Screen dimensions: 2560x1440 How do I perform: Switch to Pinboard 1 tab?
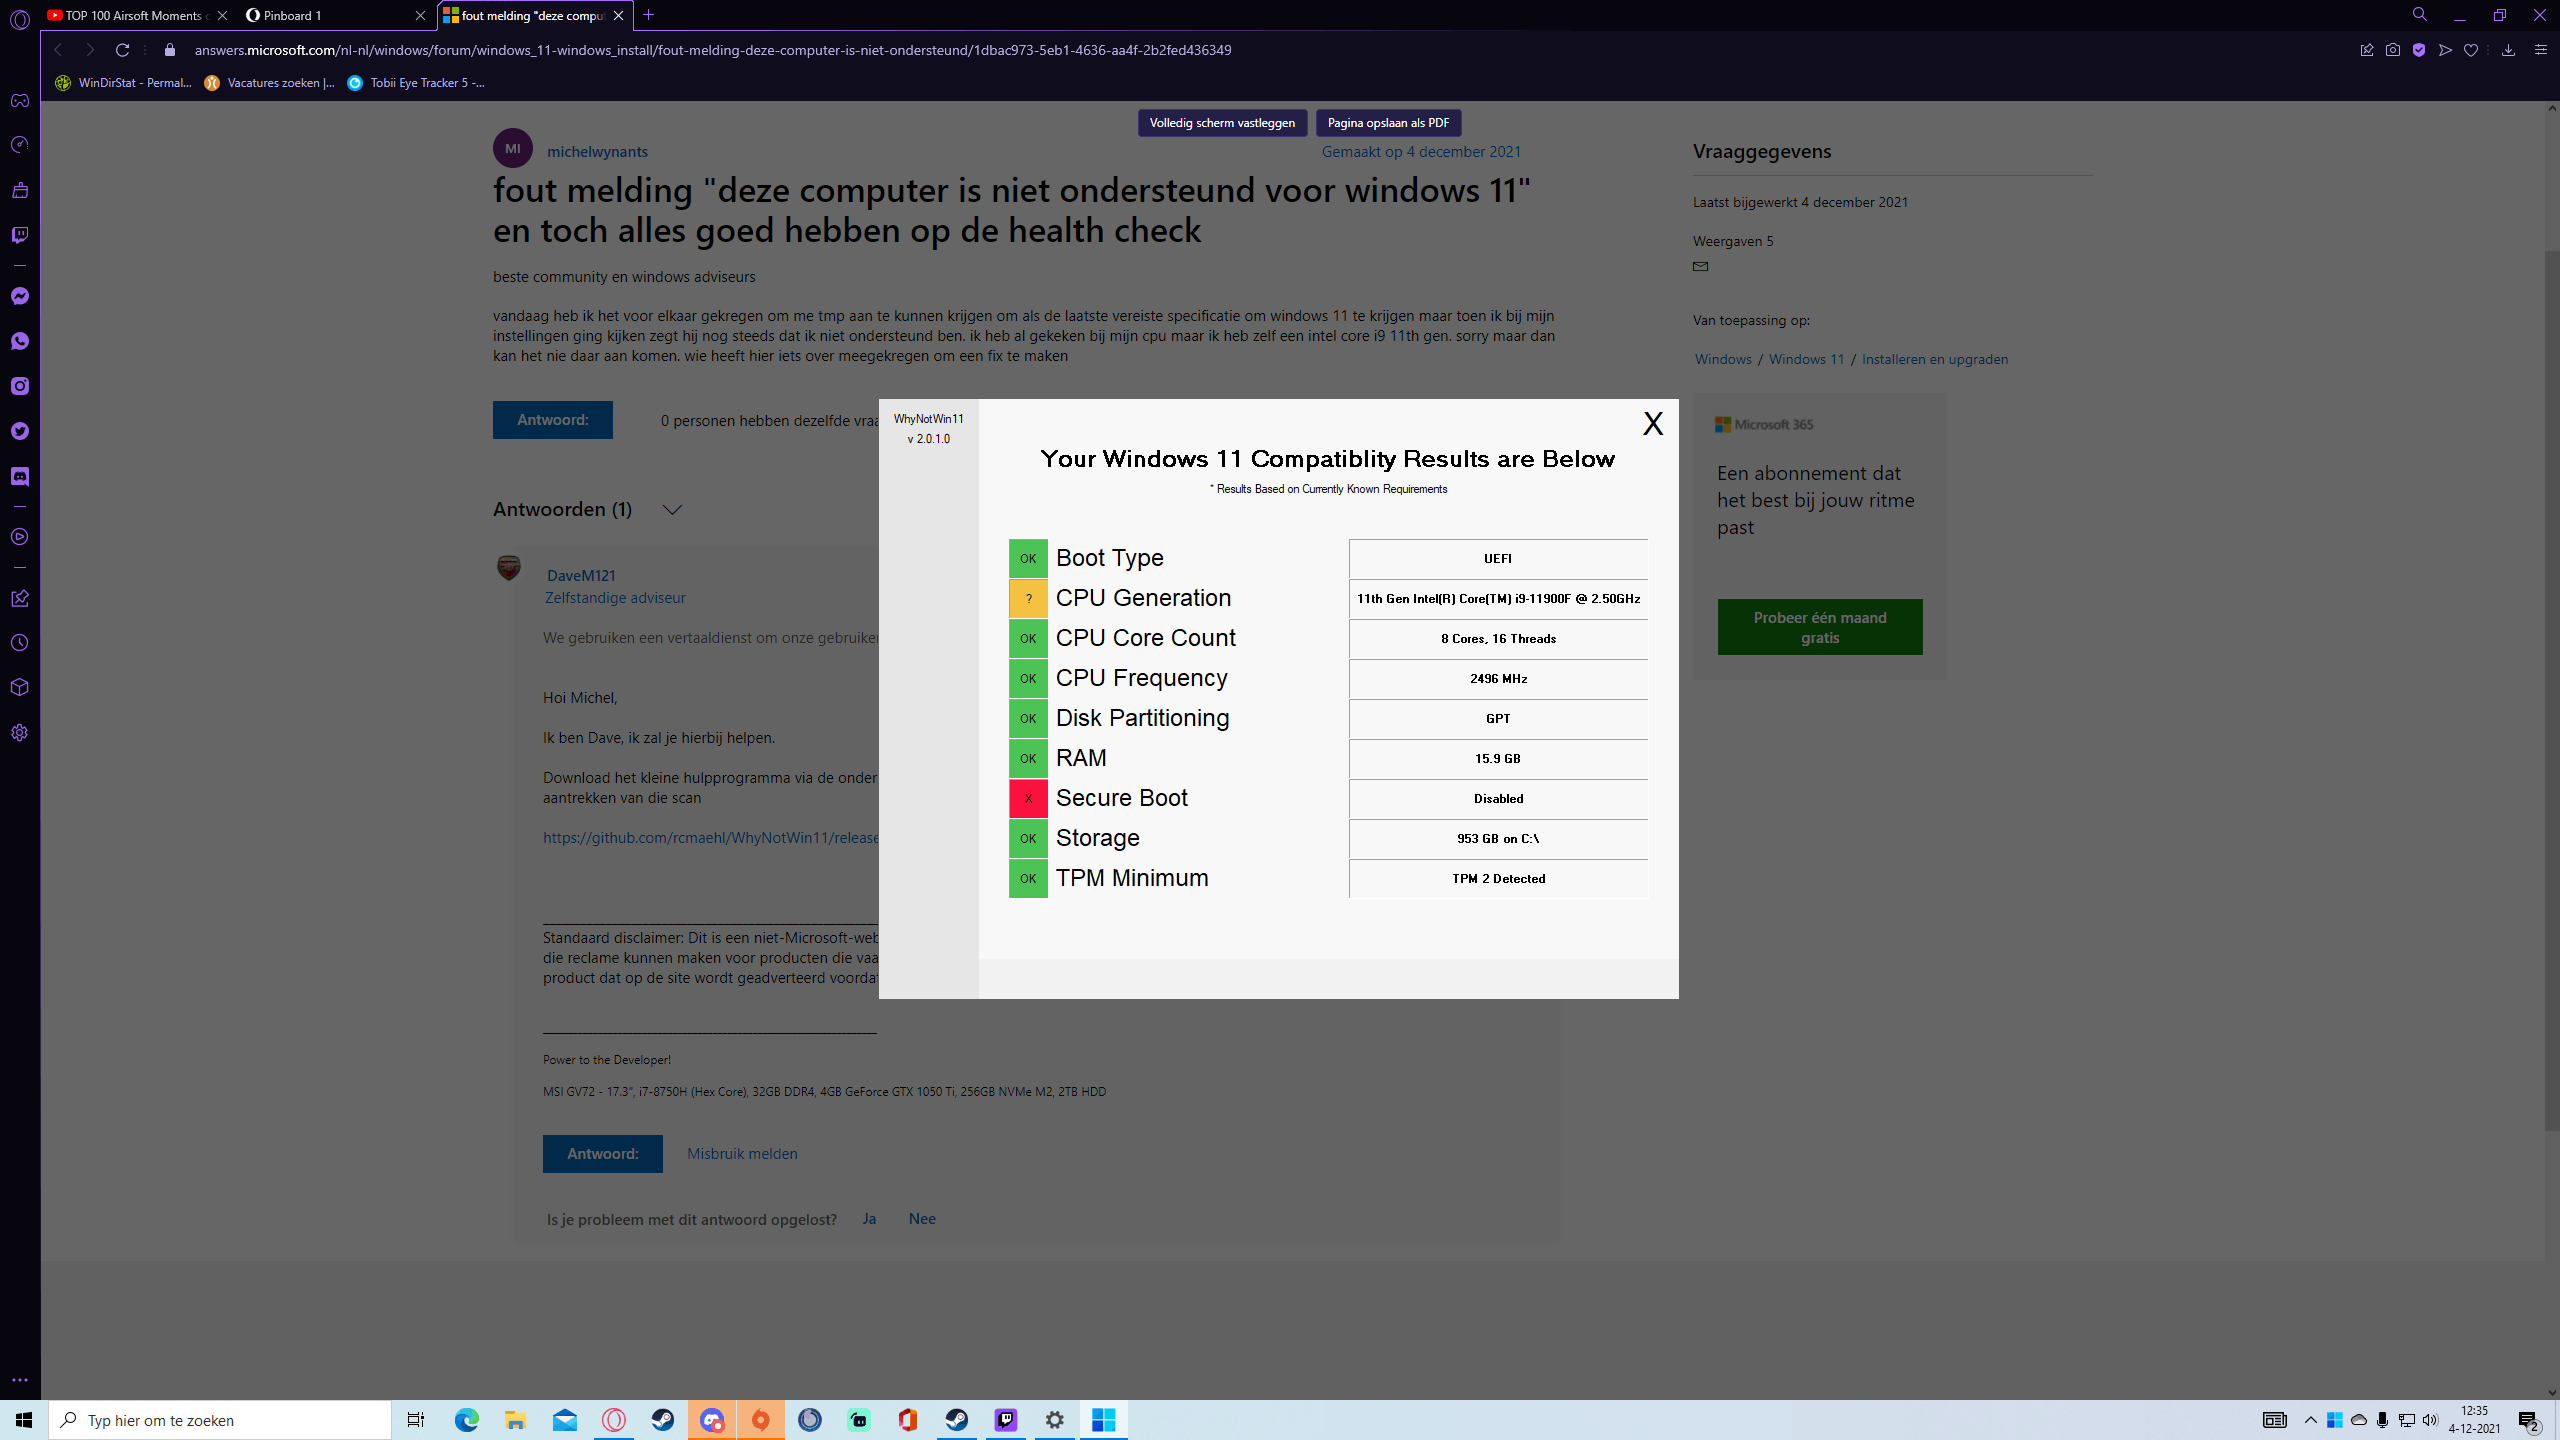click(x=335, y=15)
